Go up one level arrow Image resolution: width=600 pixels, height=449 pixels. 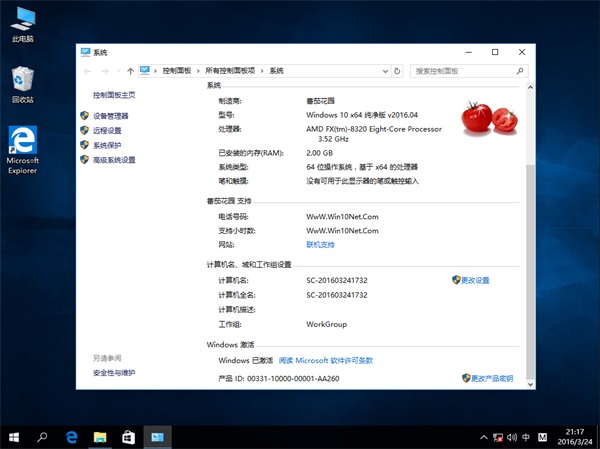pyautogui.click(x=130, y=71)
